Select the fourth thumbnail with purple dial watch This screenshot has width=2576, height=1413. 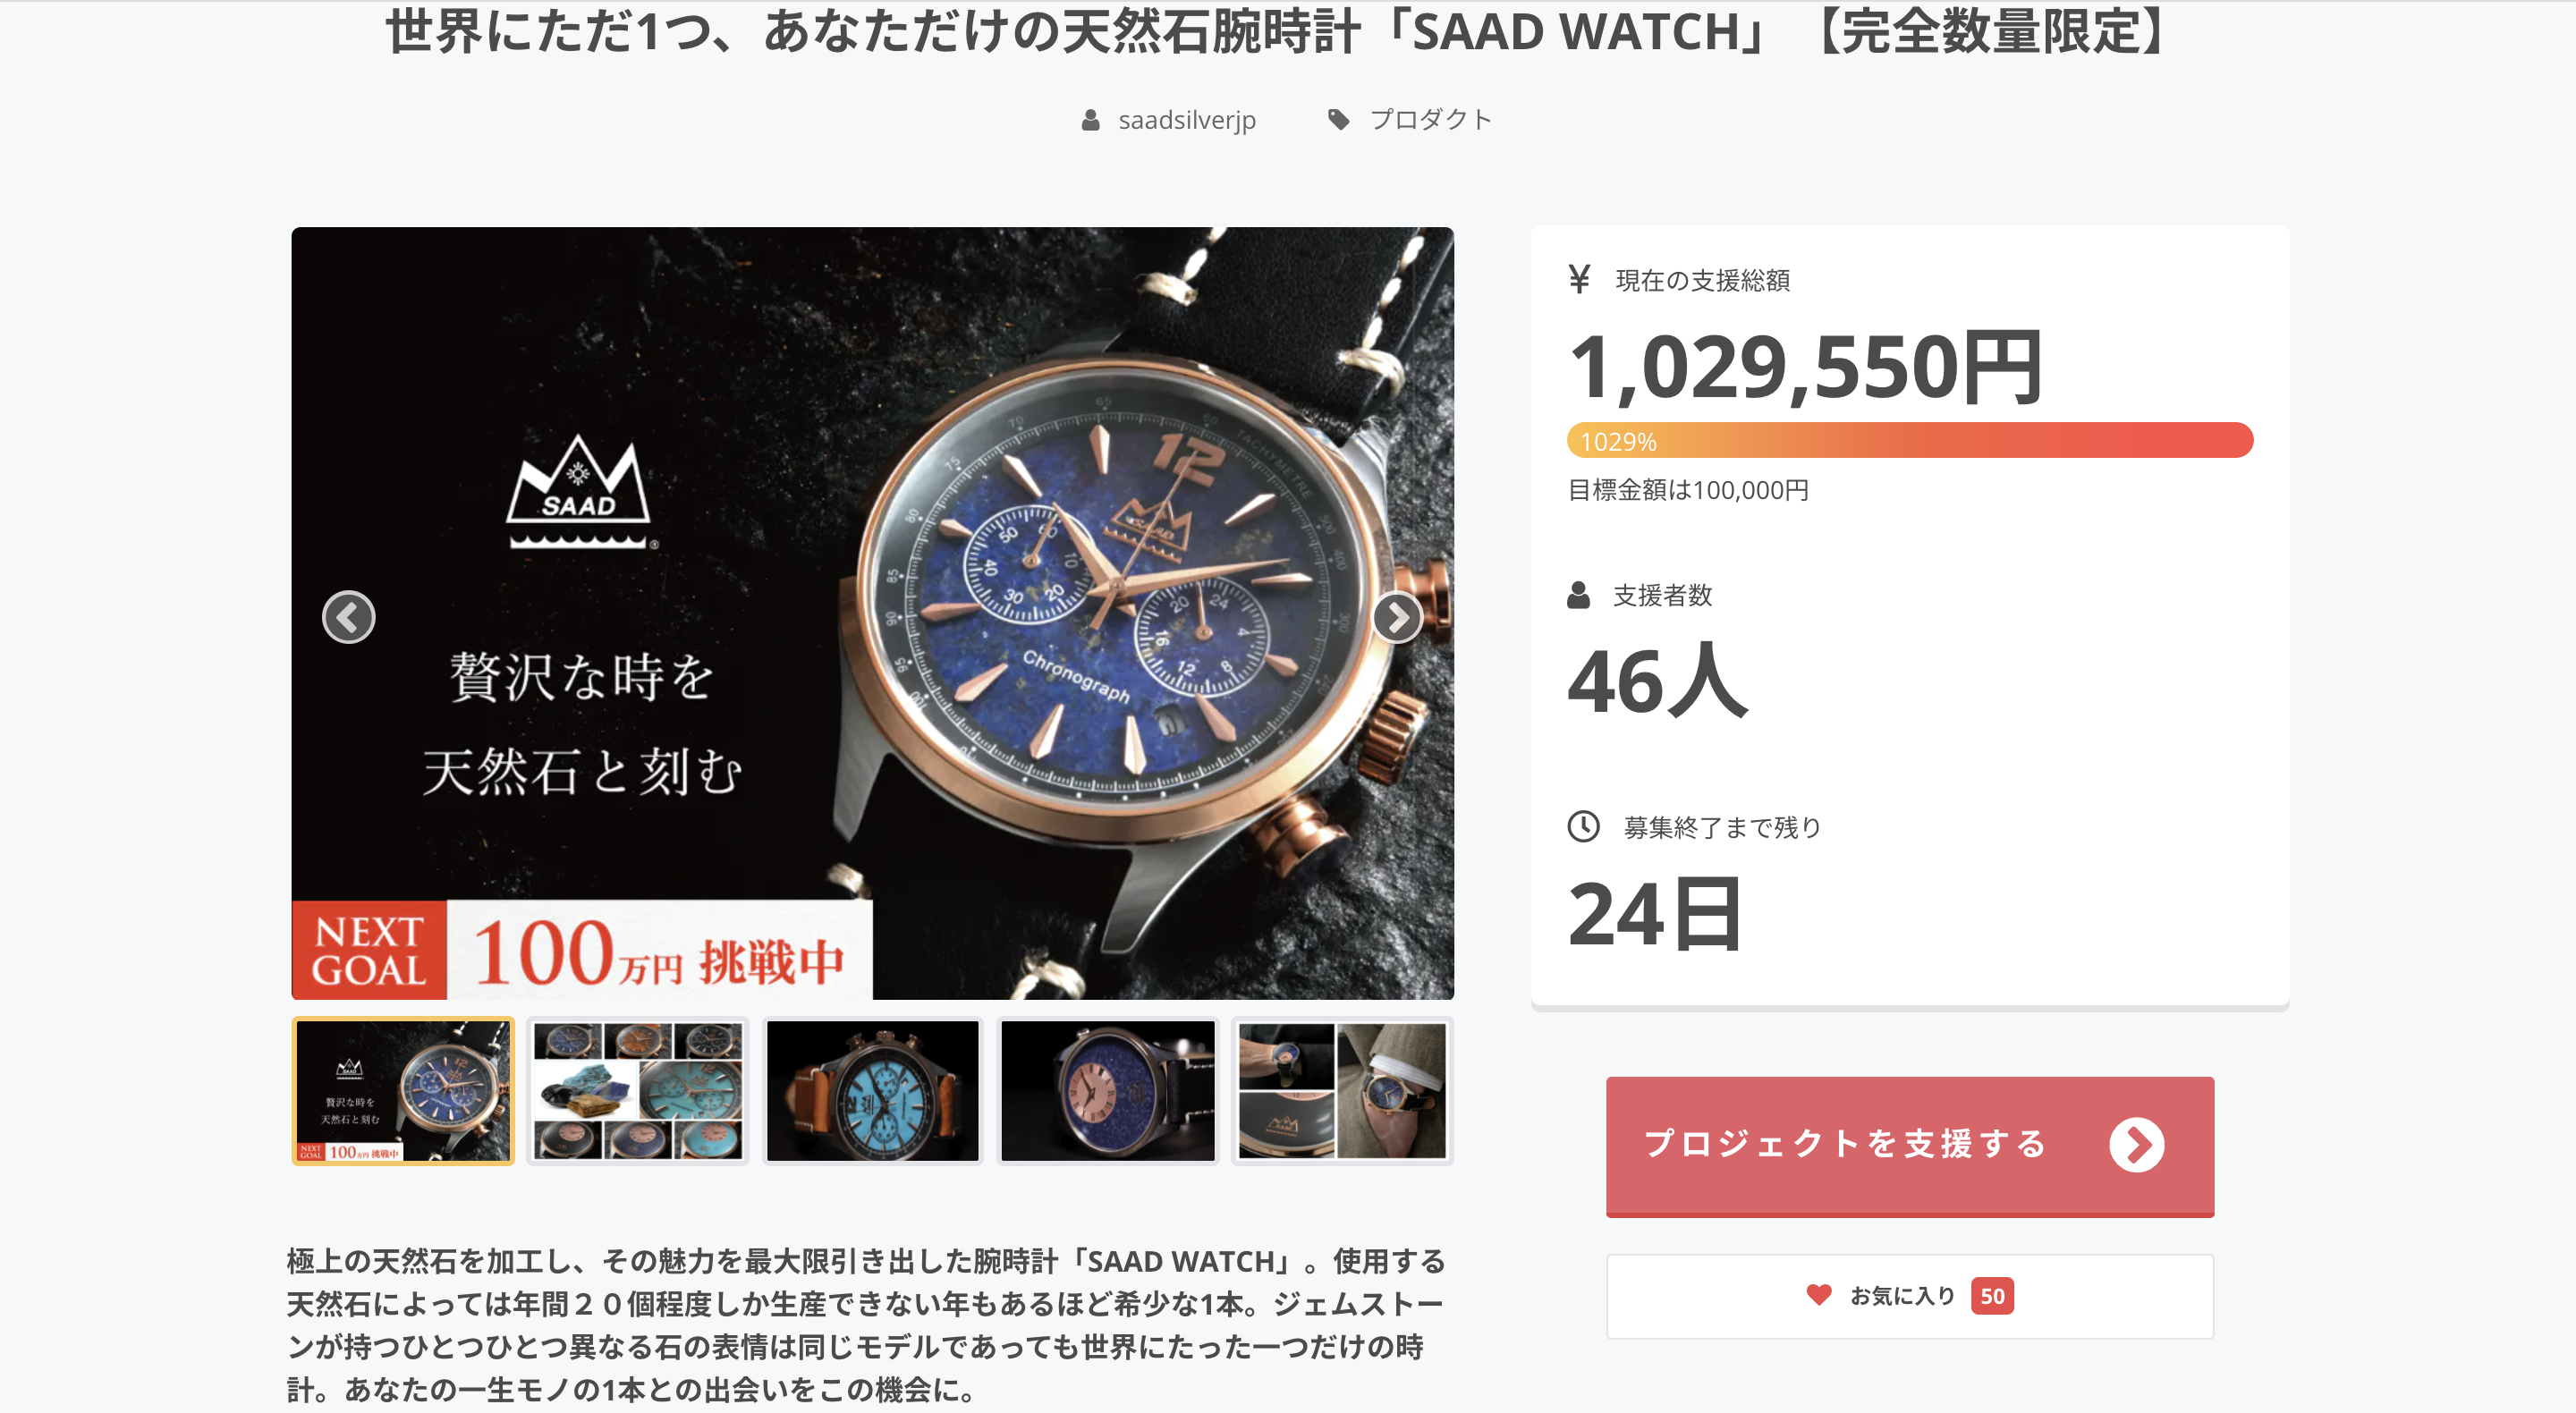tap(1107, 1091)
